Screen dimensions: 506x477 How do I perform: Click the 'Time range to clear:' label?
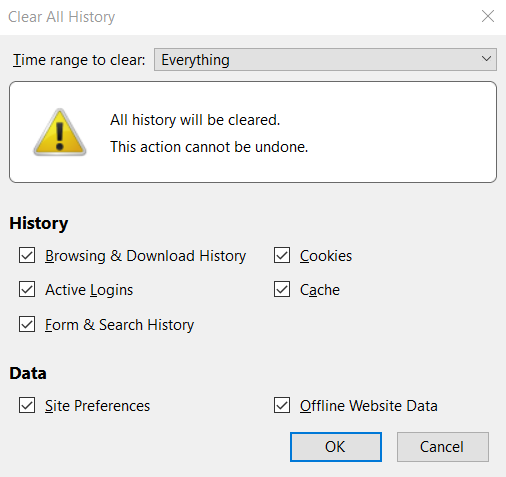click(79, 60)
